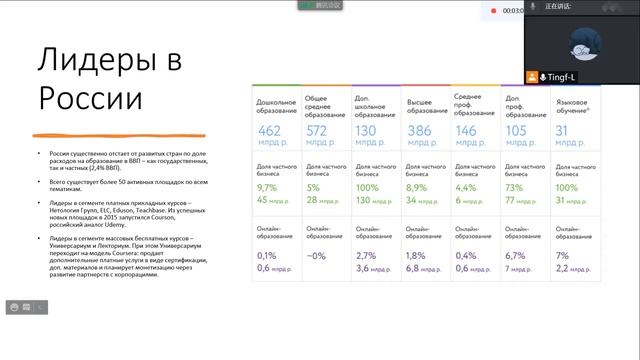Click the green value 45 млрд р.

[x=273, y=200]
